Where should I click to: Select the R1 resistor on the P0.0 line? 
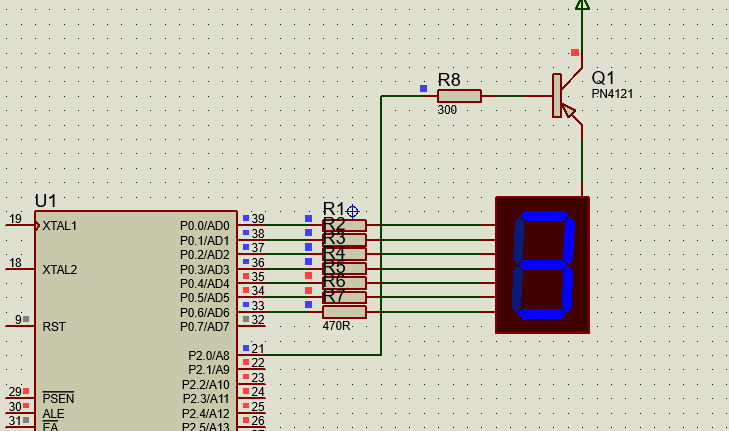click(x=344, y=225)
